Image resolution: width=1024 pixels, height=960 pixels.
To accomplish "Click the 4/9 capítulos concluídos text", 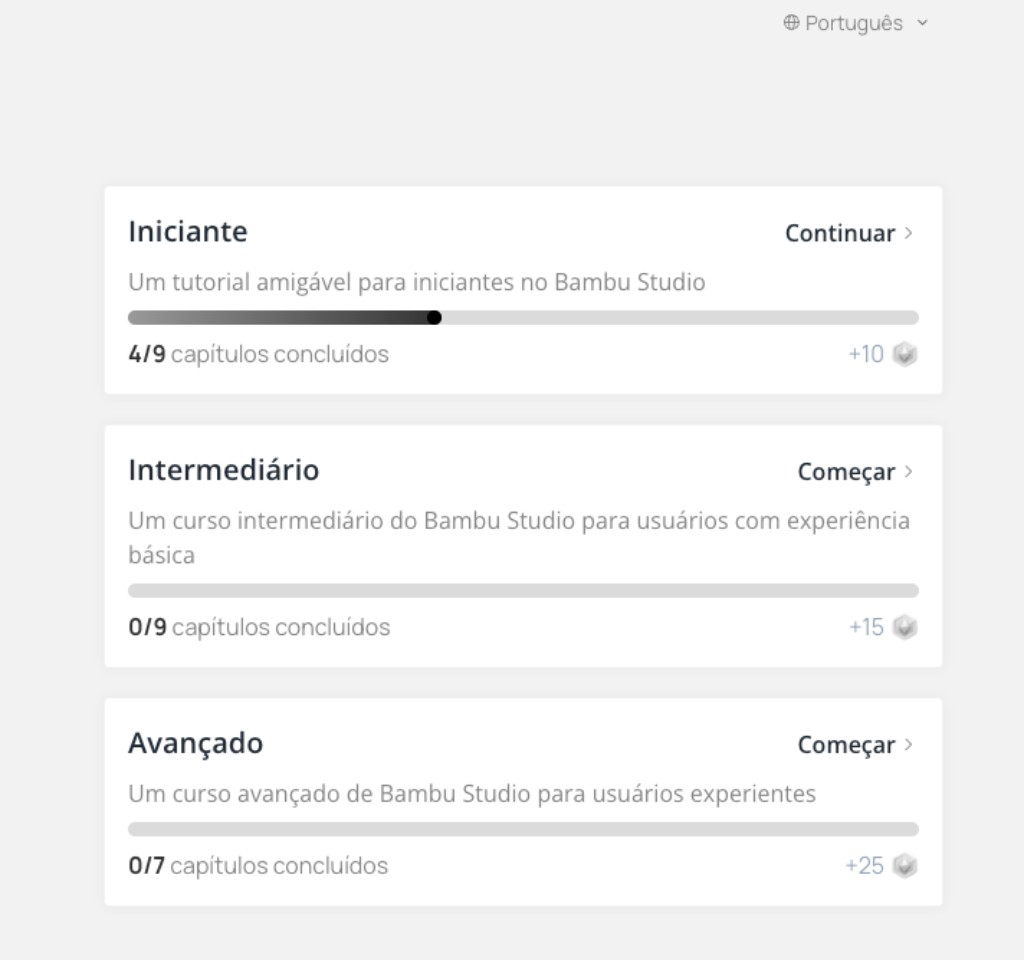I will [259, 354].
